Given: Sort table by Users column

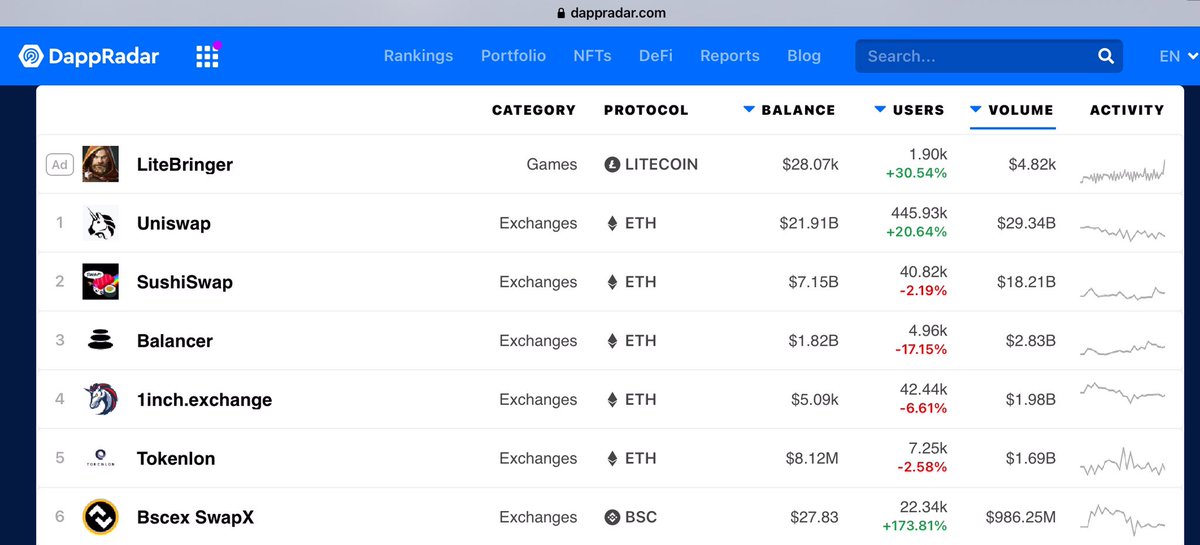Looking at the screenshot, I should pos(910,110).
